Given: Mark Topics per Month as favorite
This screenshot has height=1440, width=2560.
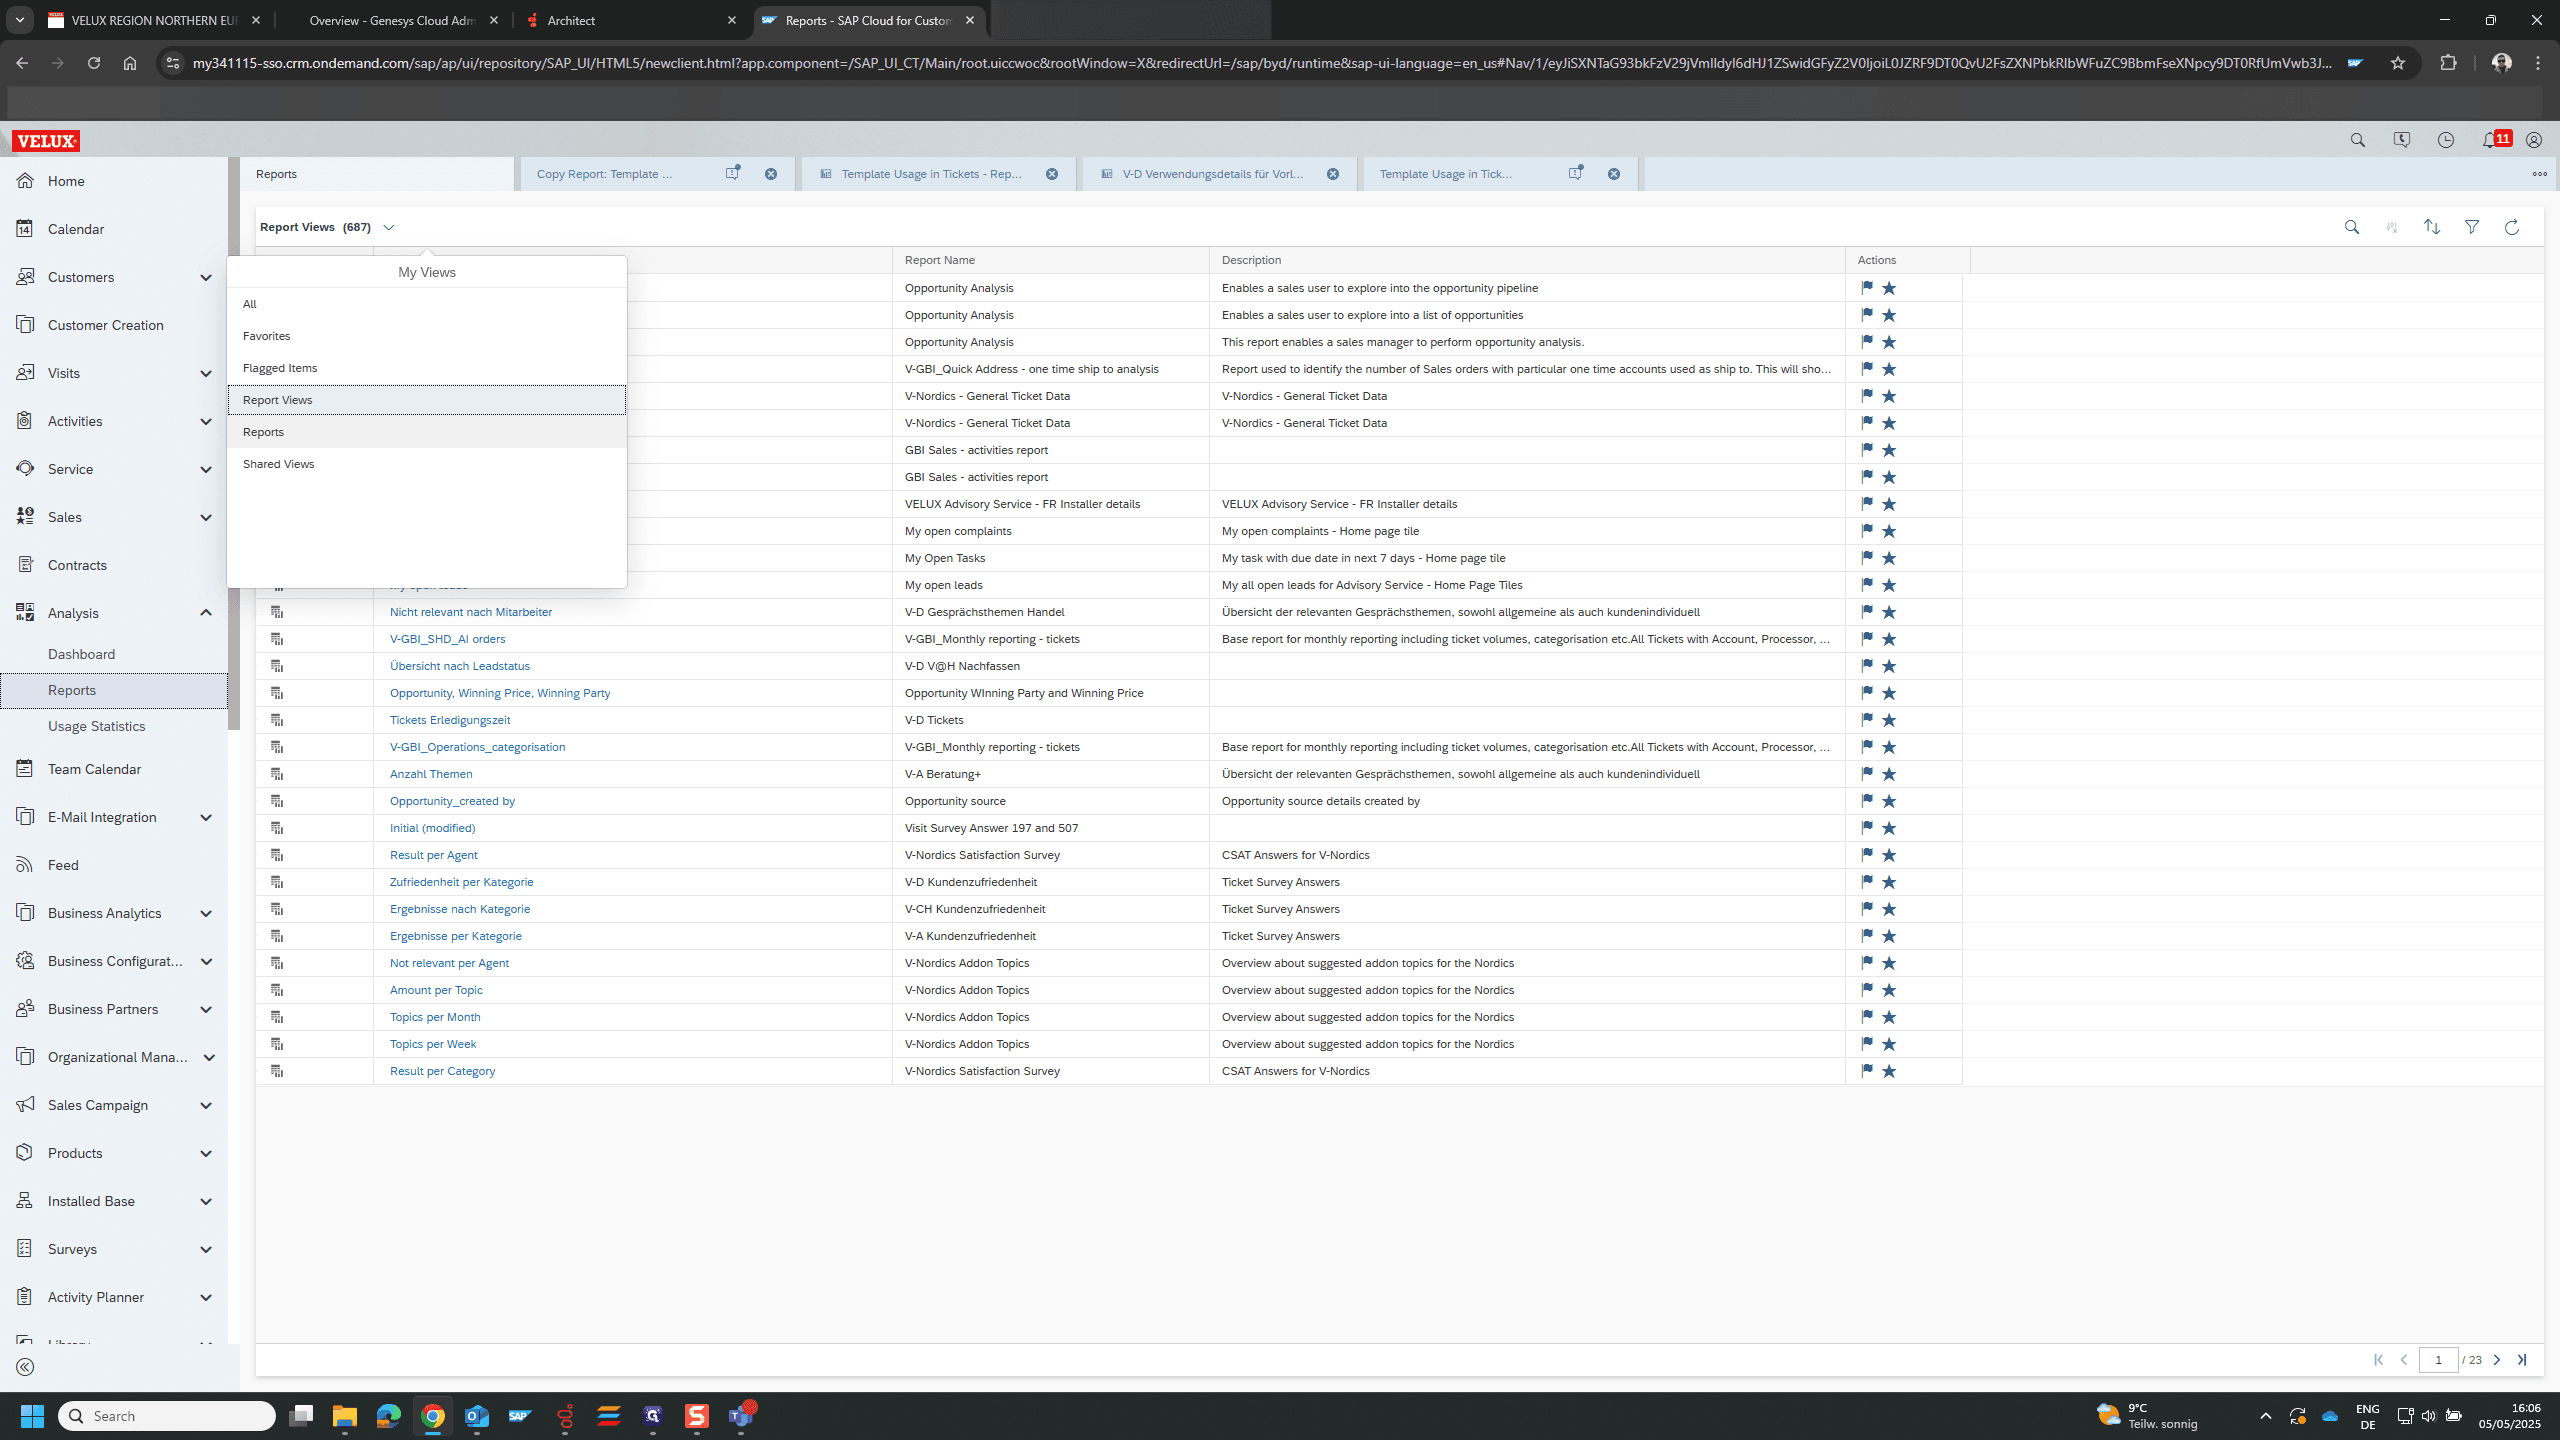Looking at the screenshot, I should click(x=1889, y=1017).
